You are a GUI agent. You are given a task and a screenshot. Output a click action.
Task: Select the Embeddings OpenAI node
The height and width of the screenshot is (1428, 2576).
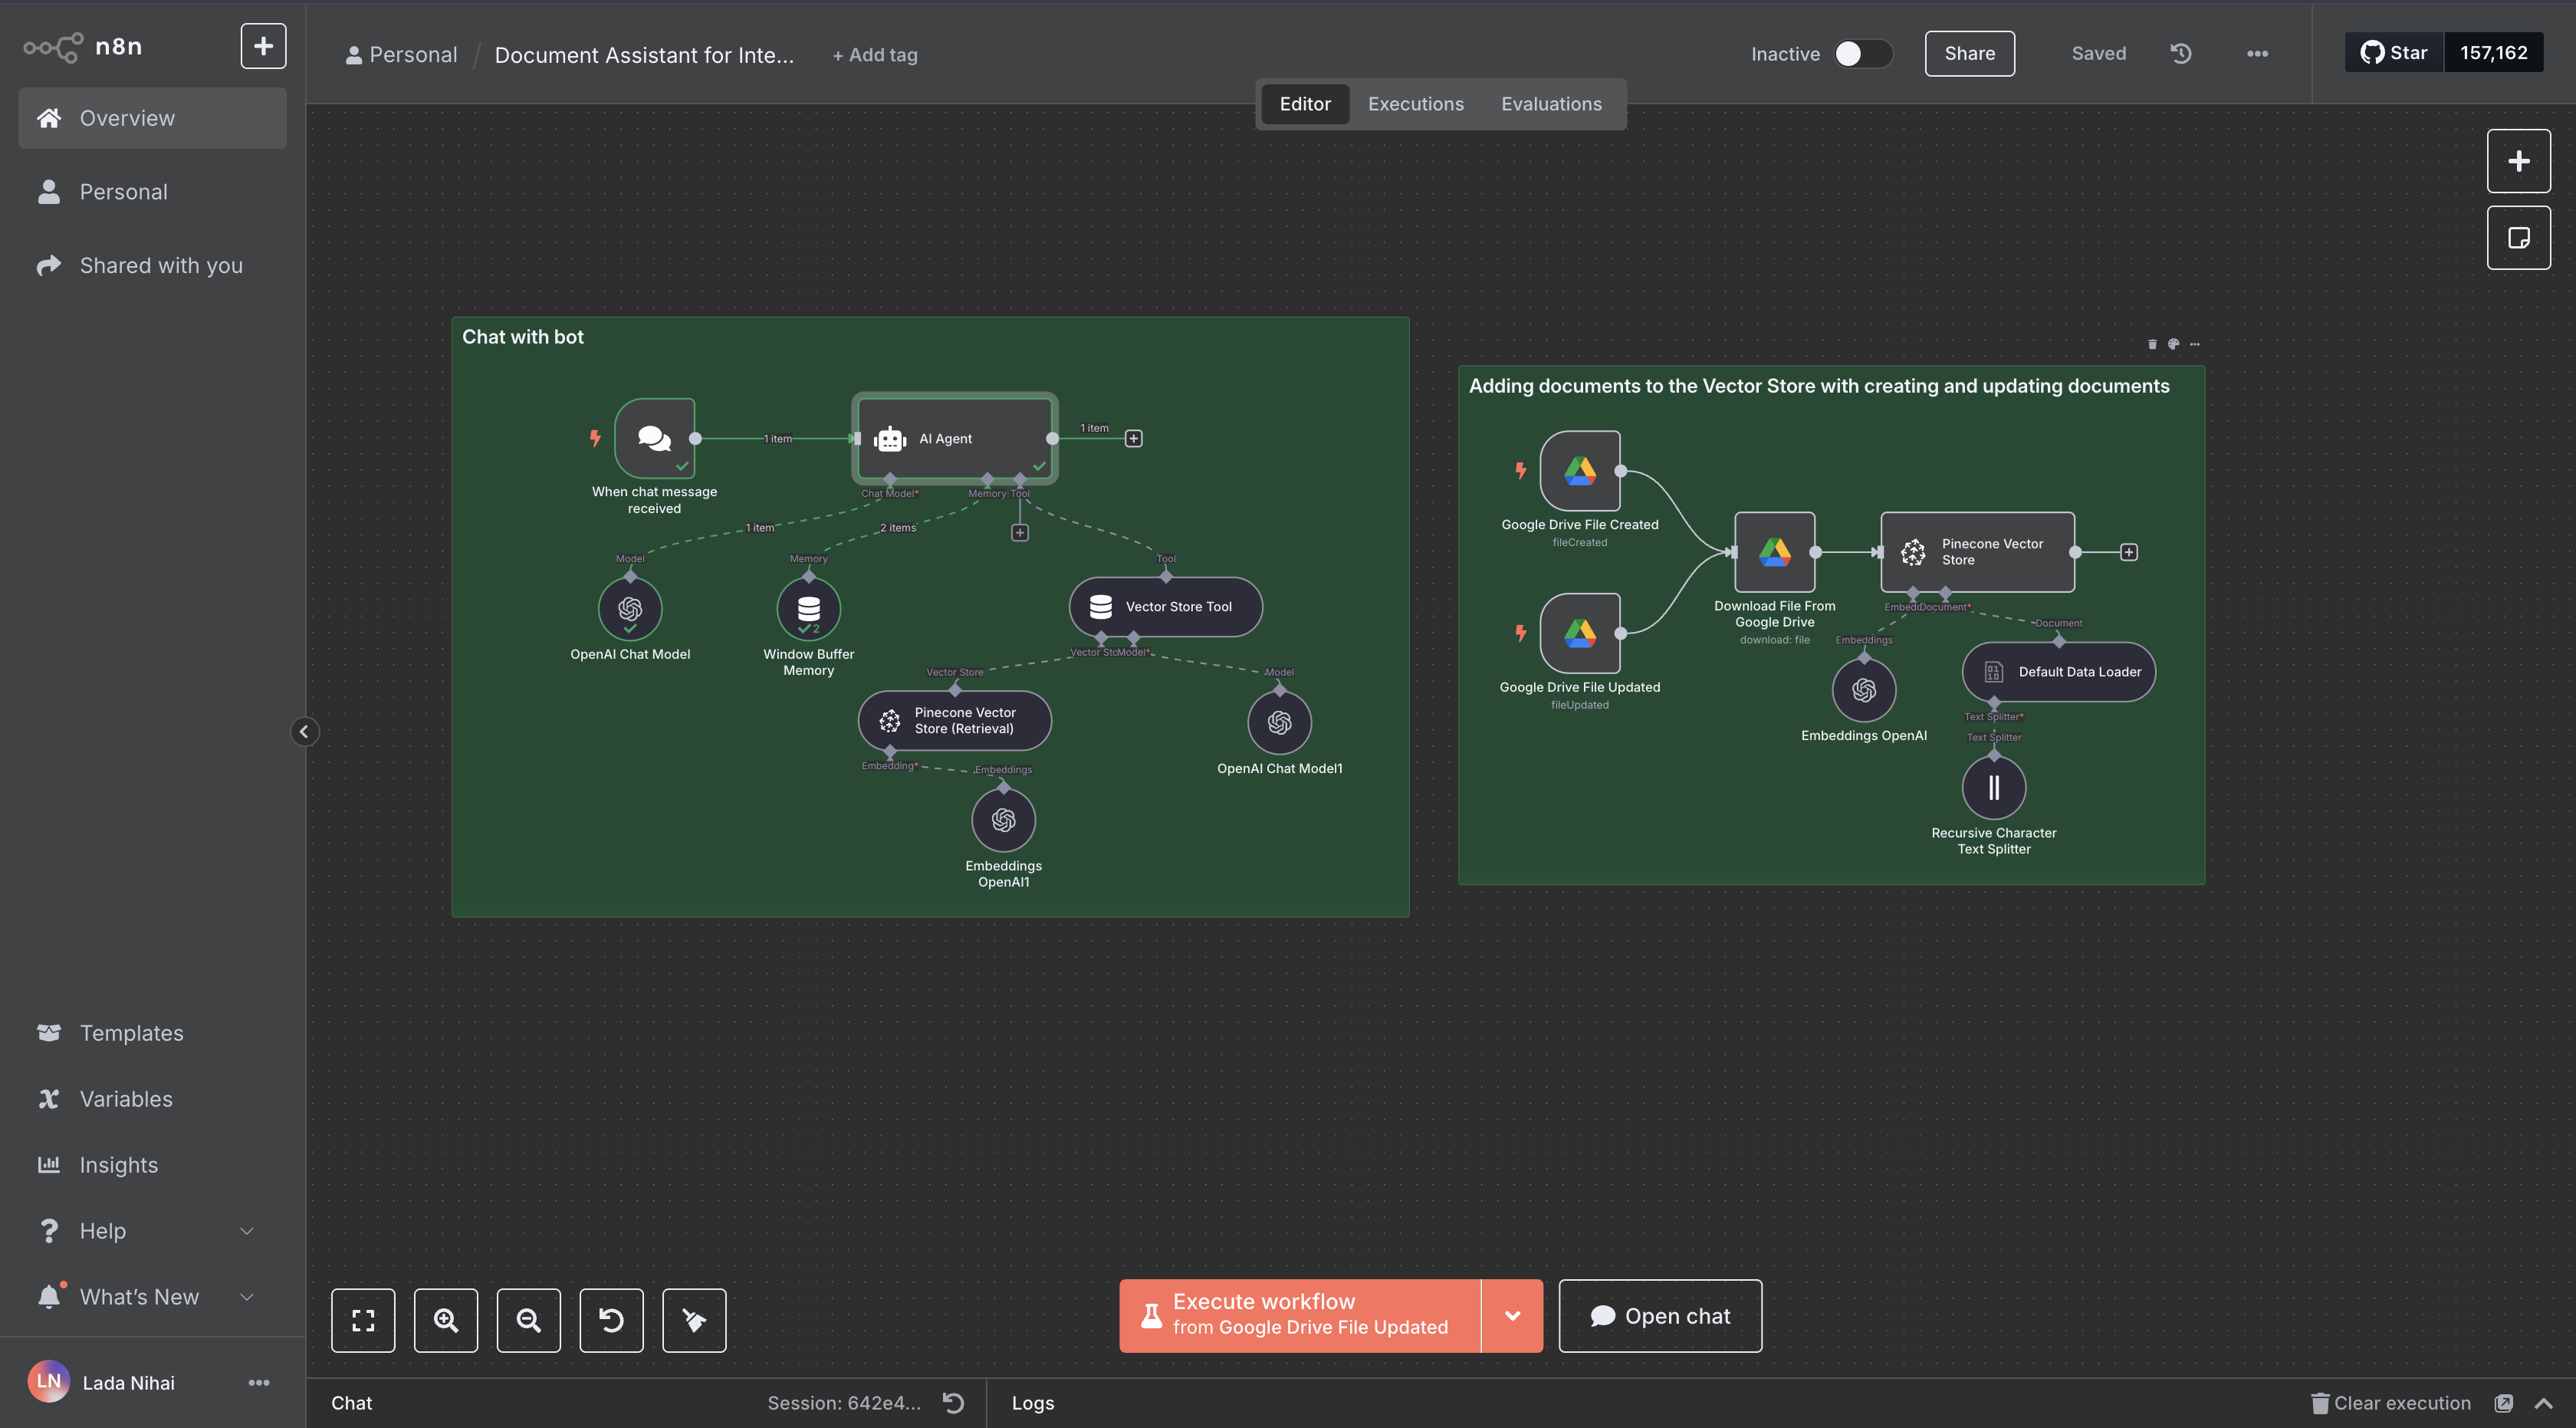(1864, 690)
